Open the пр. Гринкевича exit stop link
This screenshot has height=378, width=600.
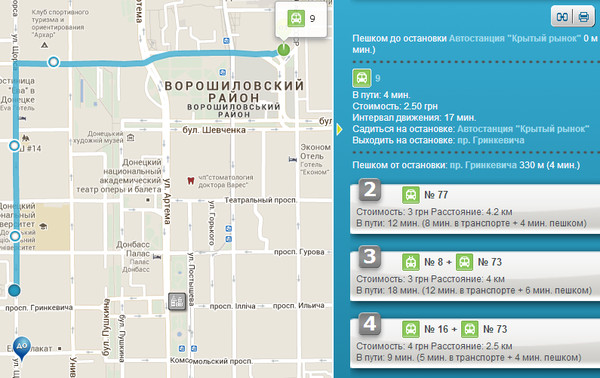click(491, 140)
